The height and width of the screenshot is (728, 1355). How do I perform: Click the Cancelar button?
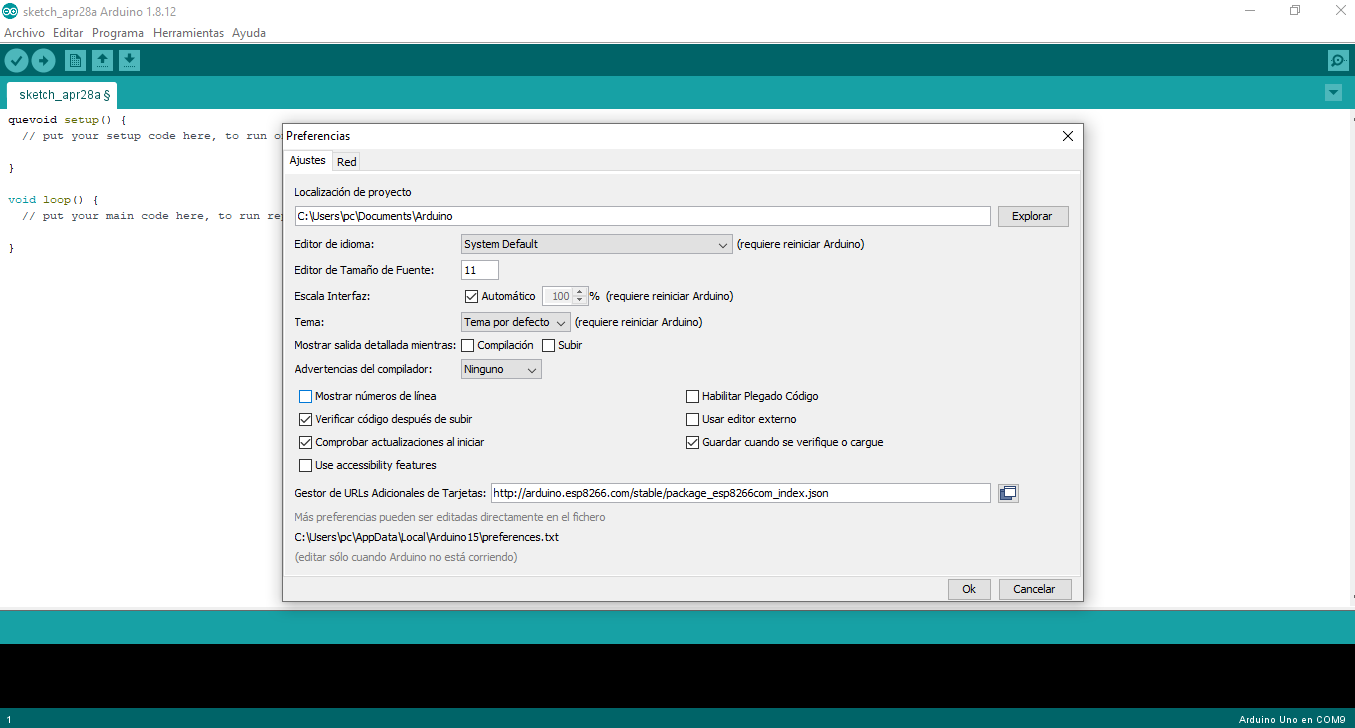(x=1034, y=589)
